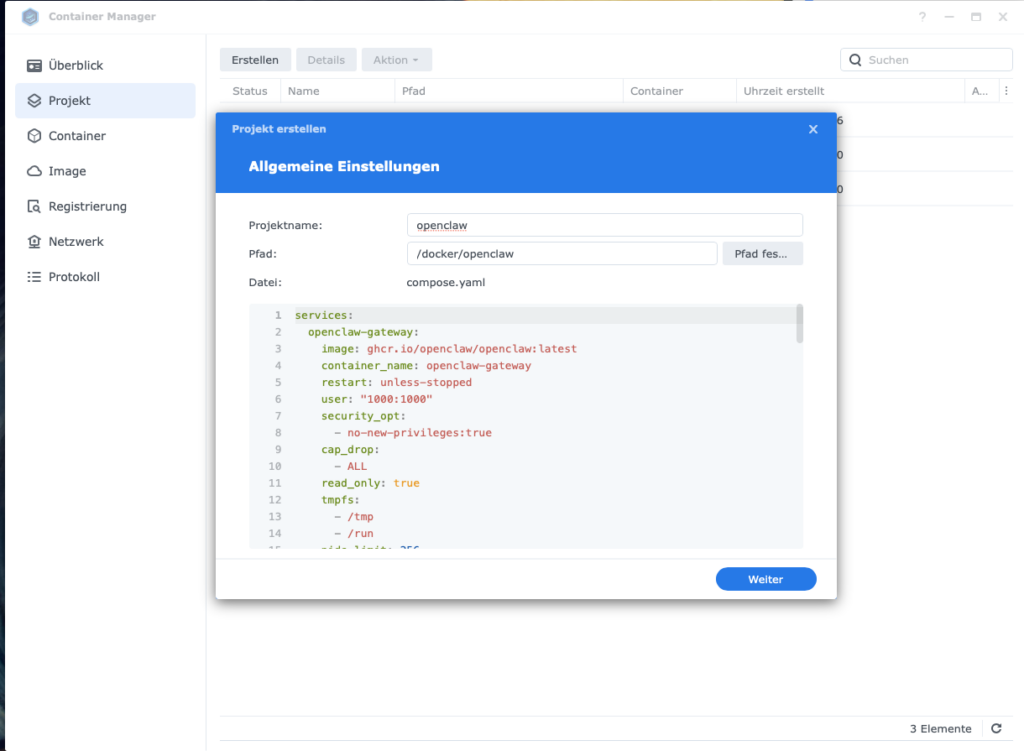The width and height of the screenshot is (1024, 751).
Task: Click the refresh icon at bottom right
Action: point(996,729)
